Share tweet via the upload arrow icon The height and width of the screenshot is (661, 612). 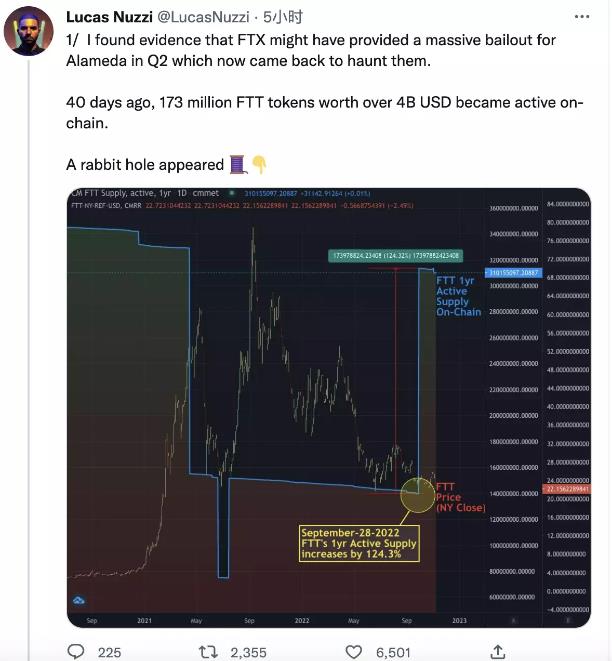tap(498, 651)
